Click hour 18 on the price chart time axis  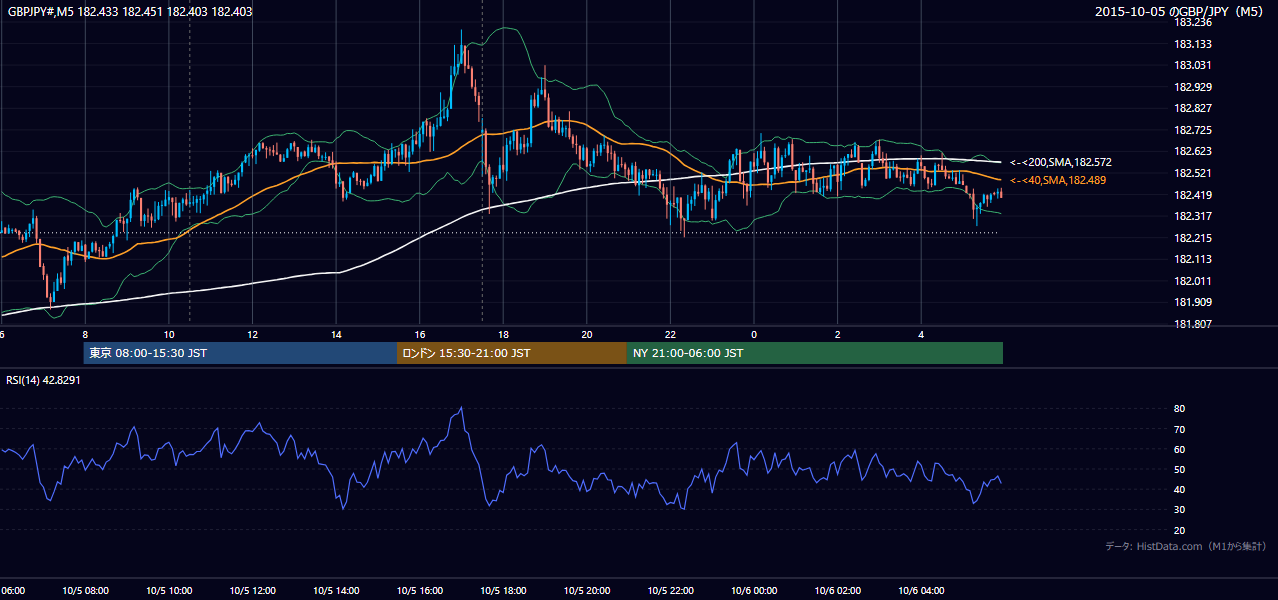tap(503, 334)
